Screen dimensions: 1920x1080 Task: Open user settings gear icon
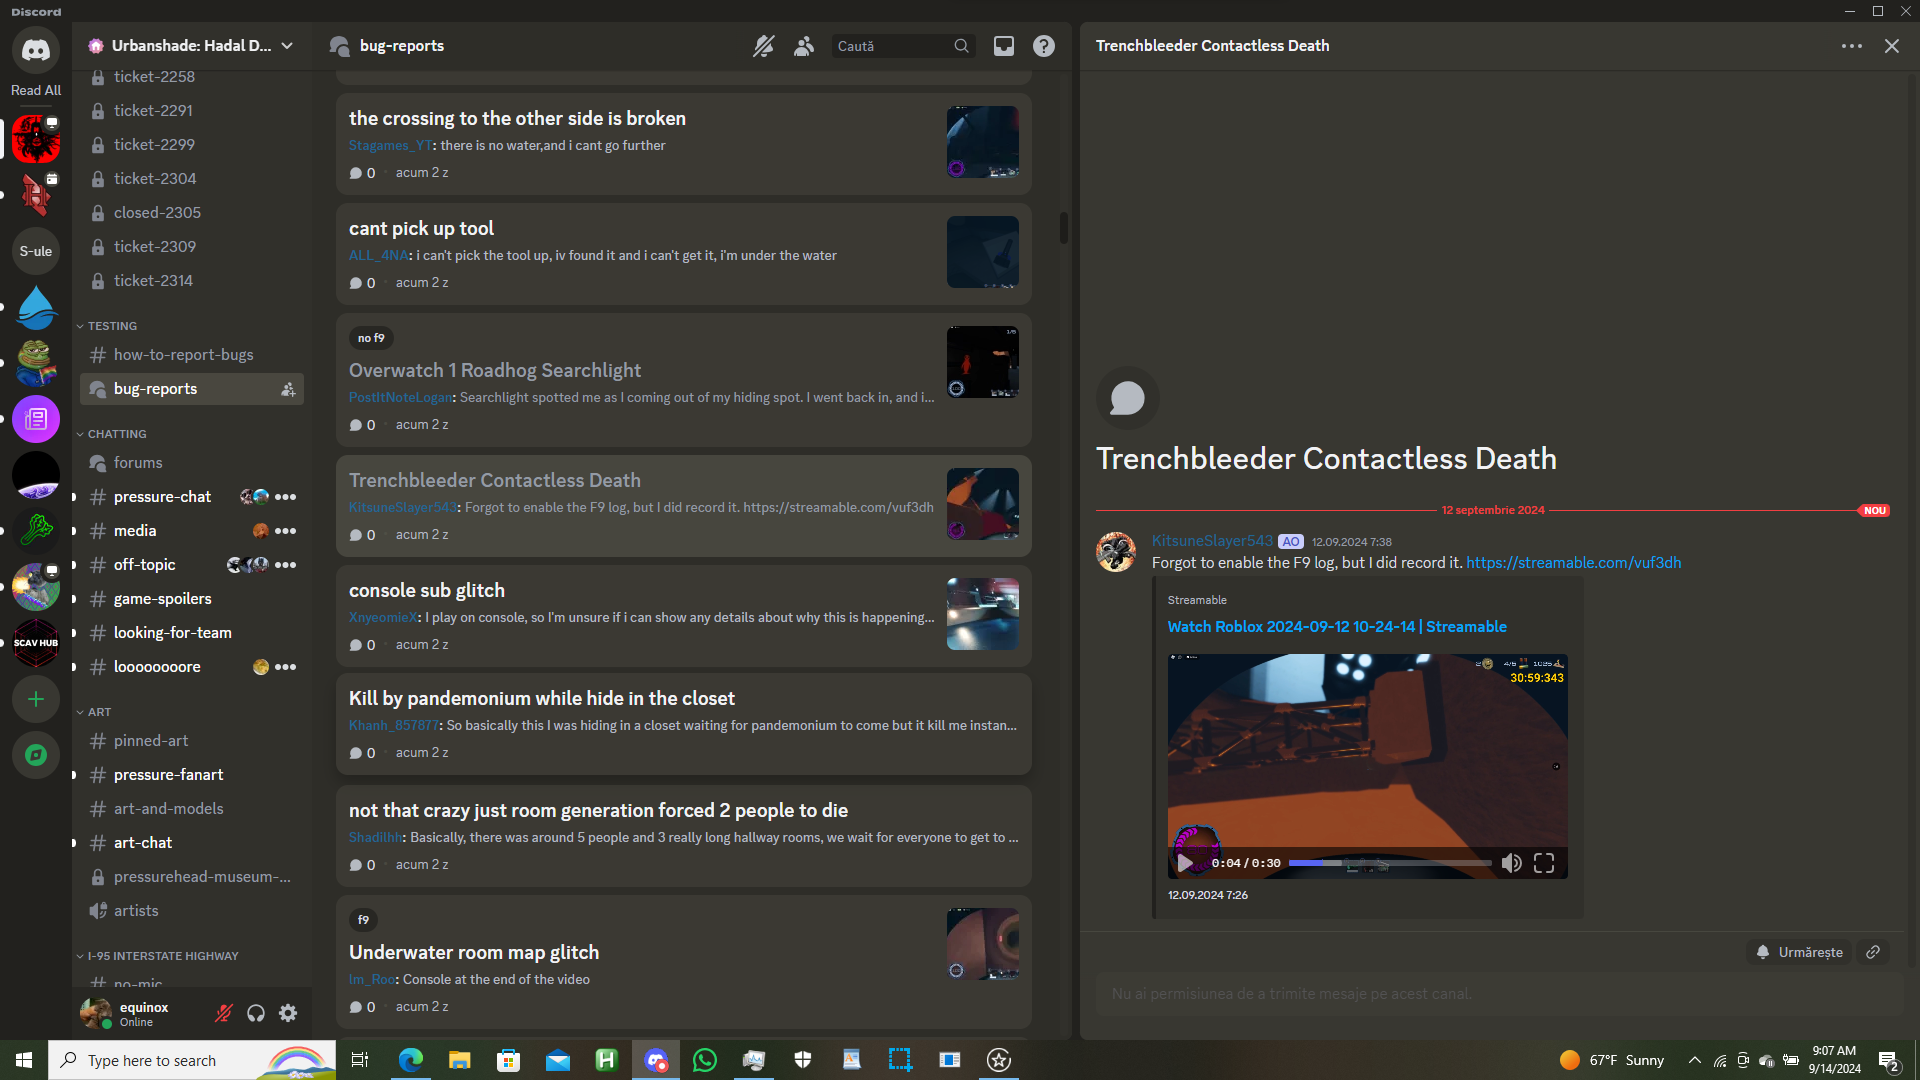click(x=288, y=1013)
